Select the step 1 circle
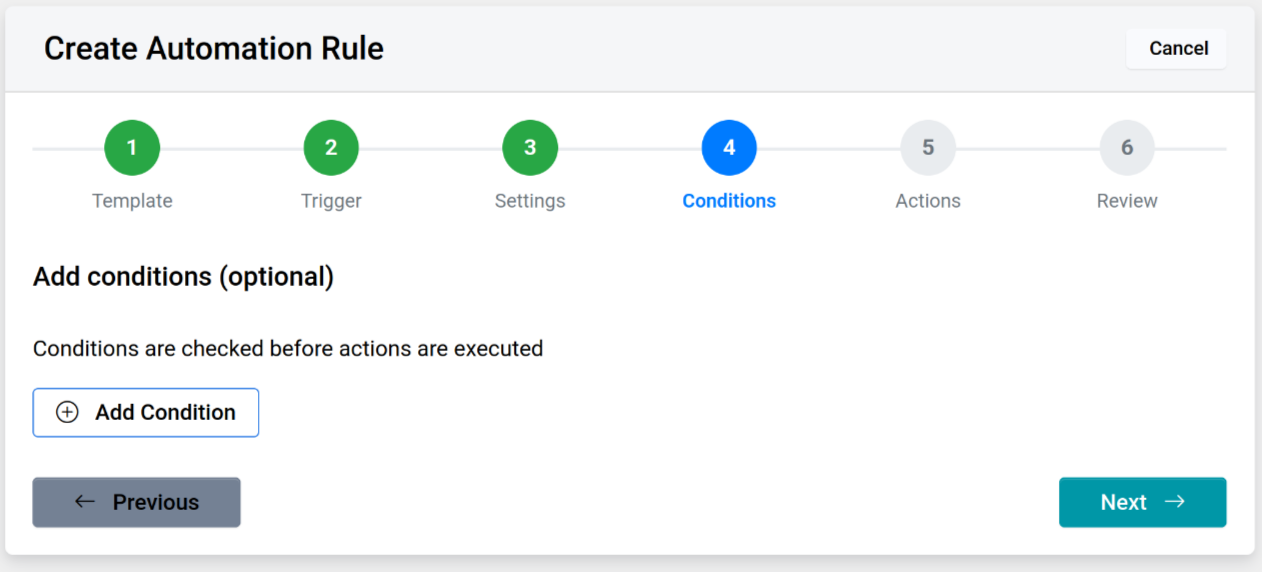The height and width of the screenshot is (572, 1262). pos(132,148)
